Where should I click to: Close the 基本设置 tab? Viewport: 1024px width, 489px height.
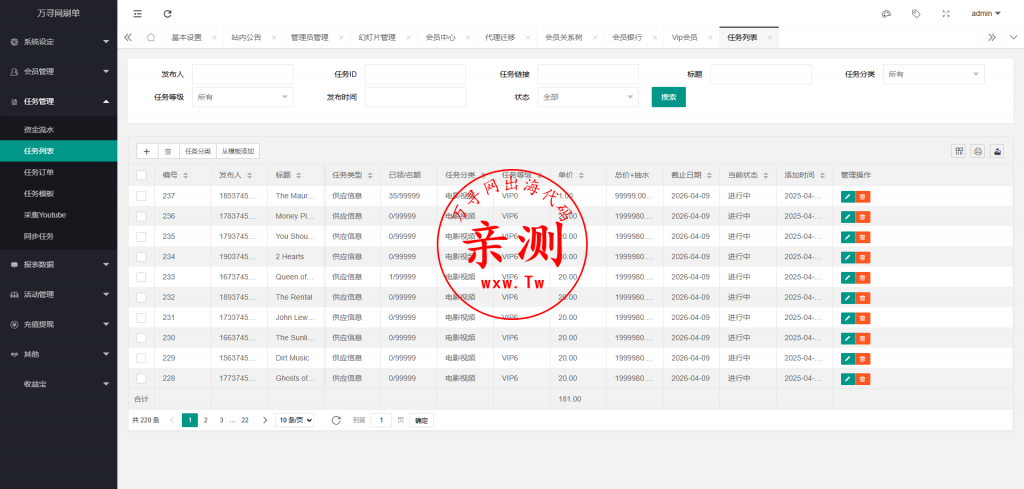point(214,38)
